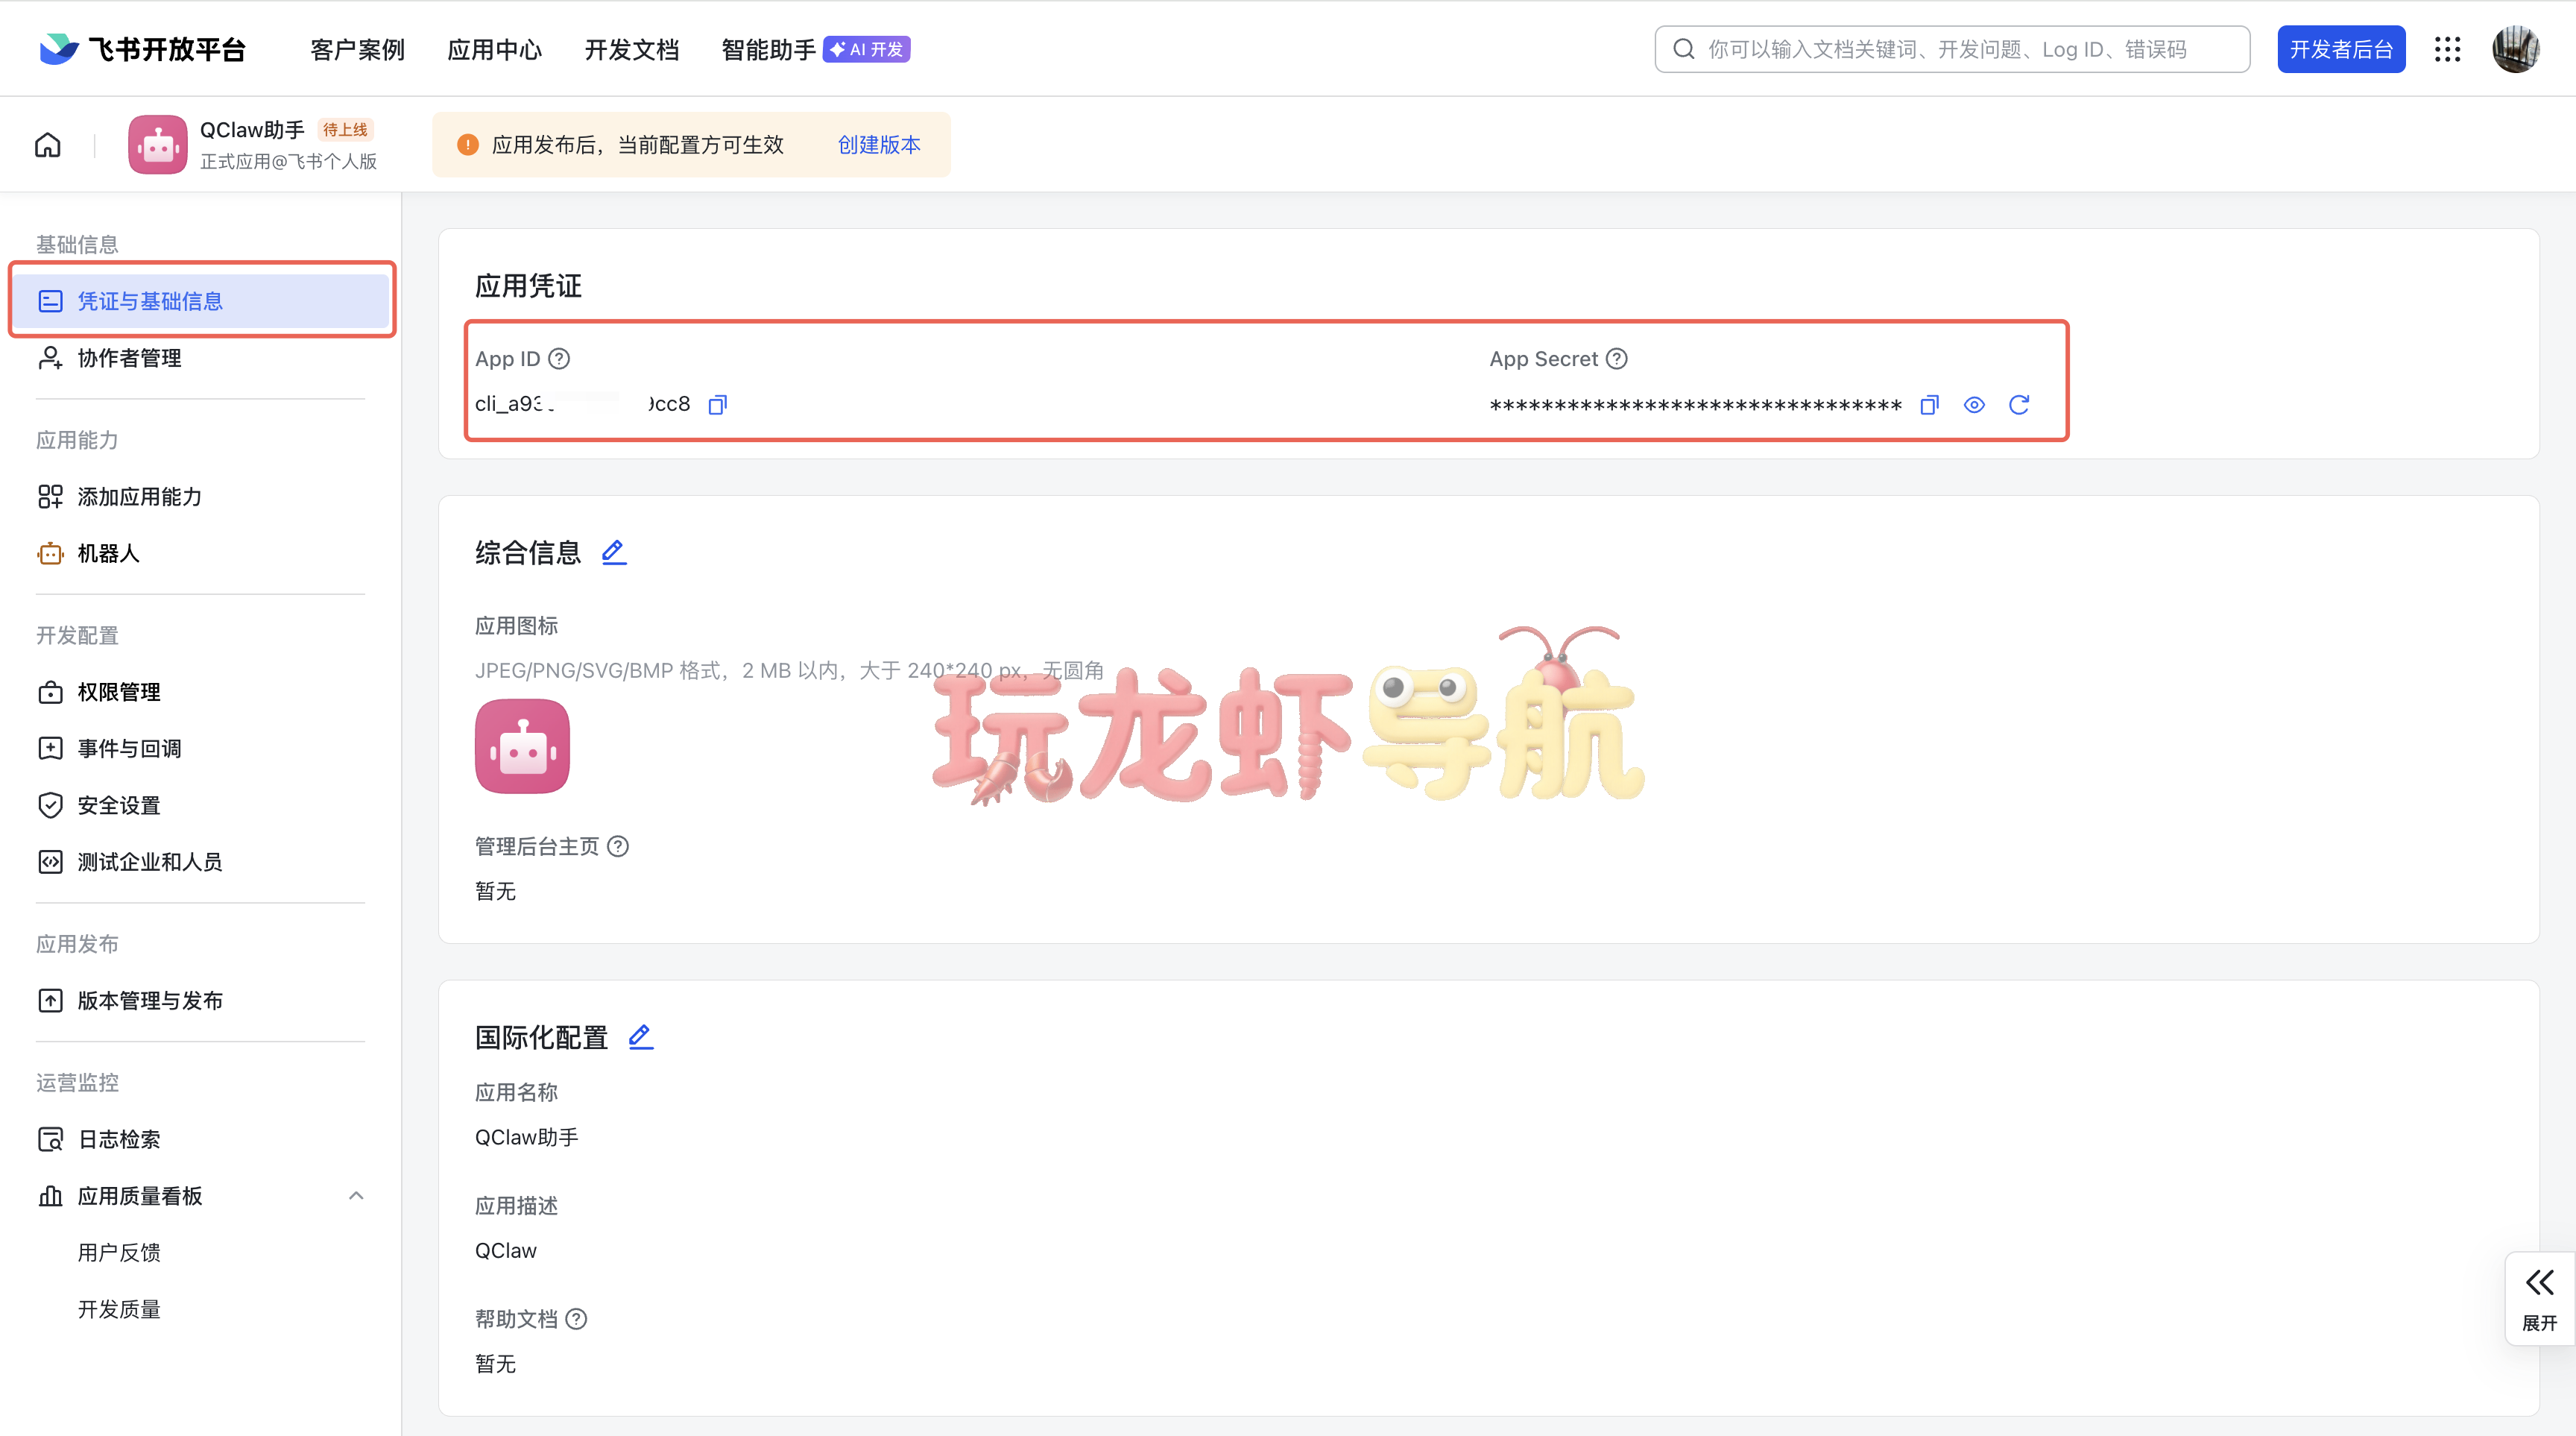2576x1436 pixels.
Task: Open the home icon in breadcrumb bar
Action: coord(48,145)
